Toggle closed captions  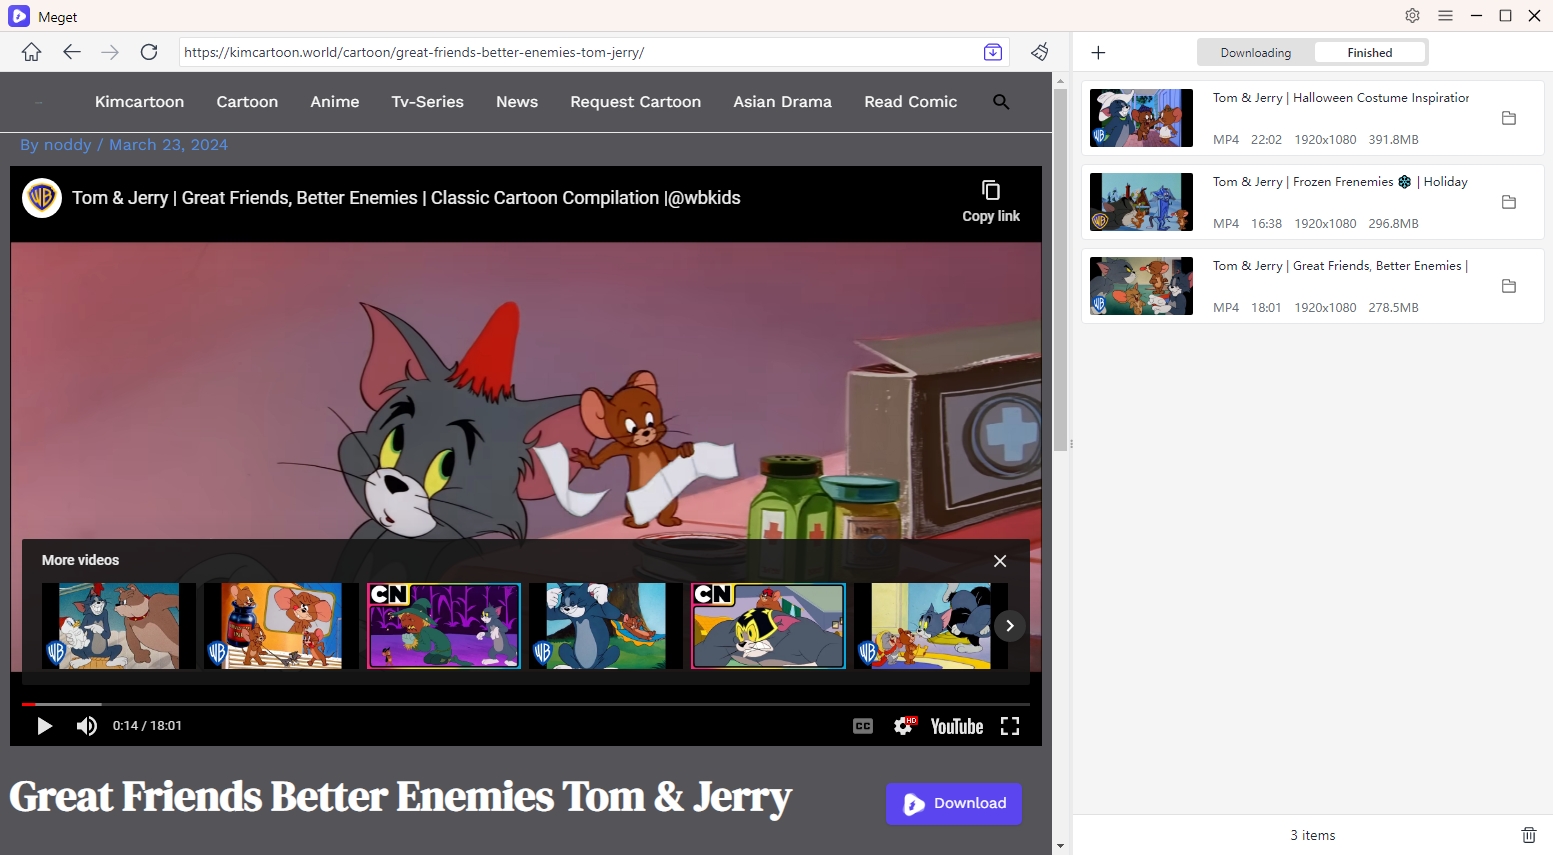(863, 726)
